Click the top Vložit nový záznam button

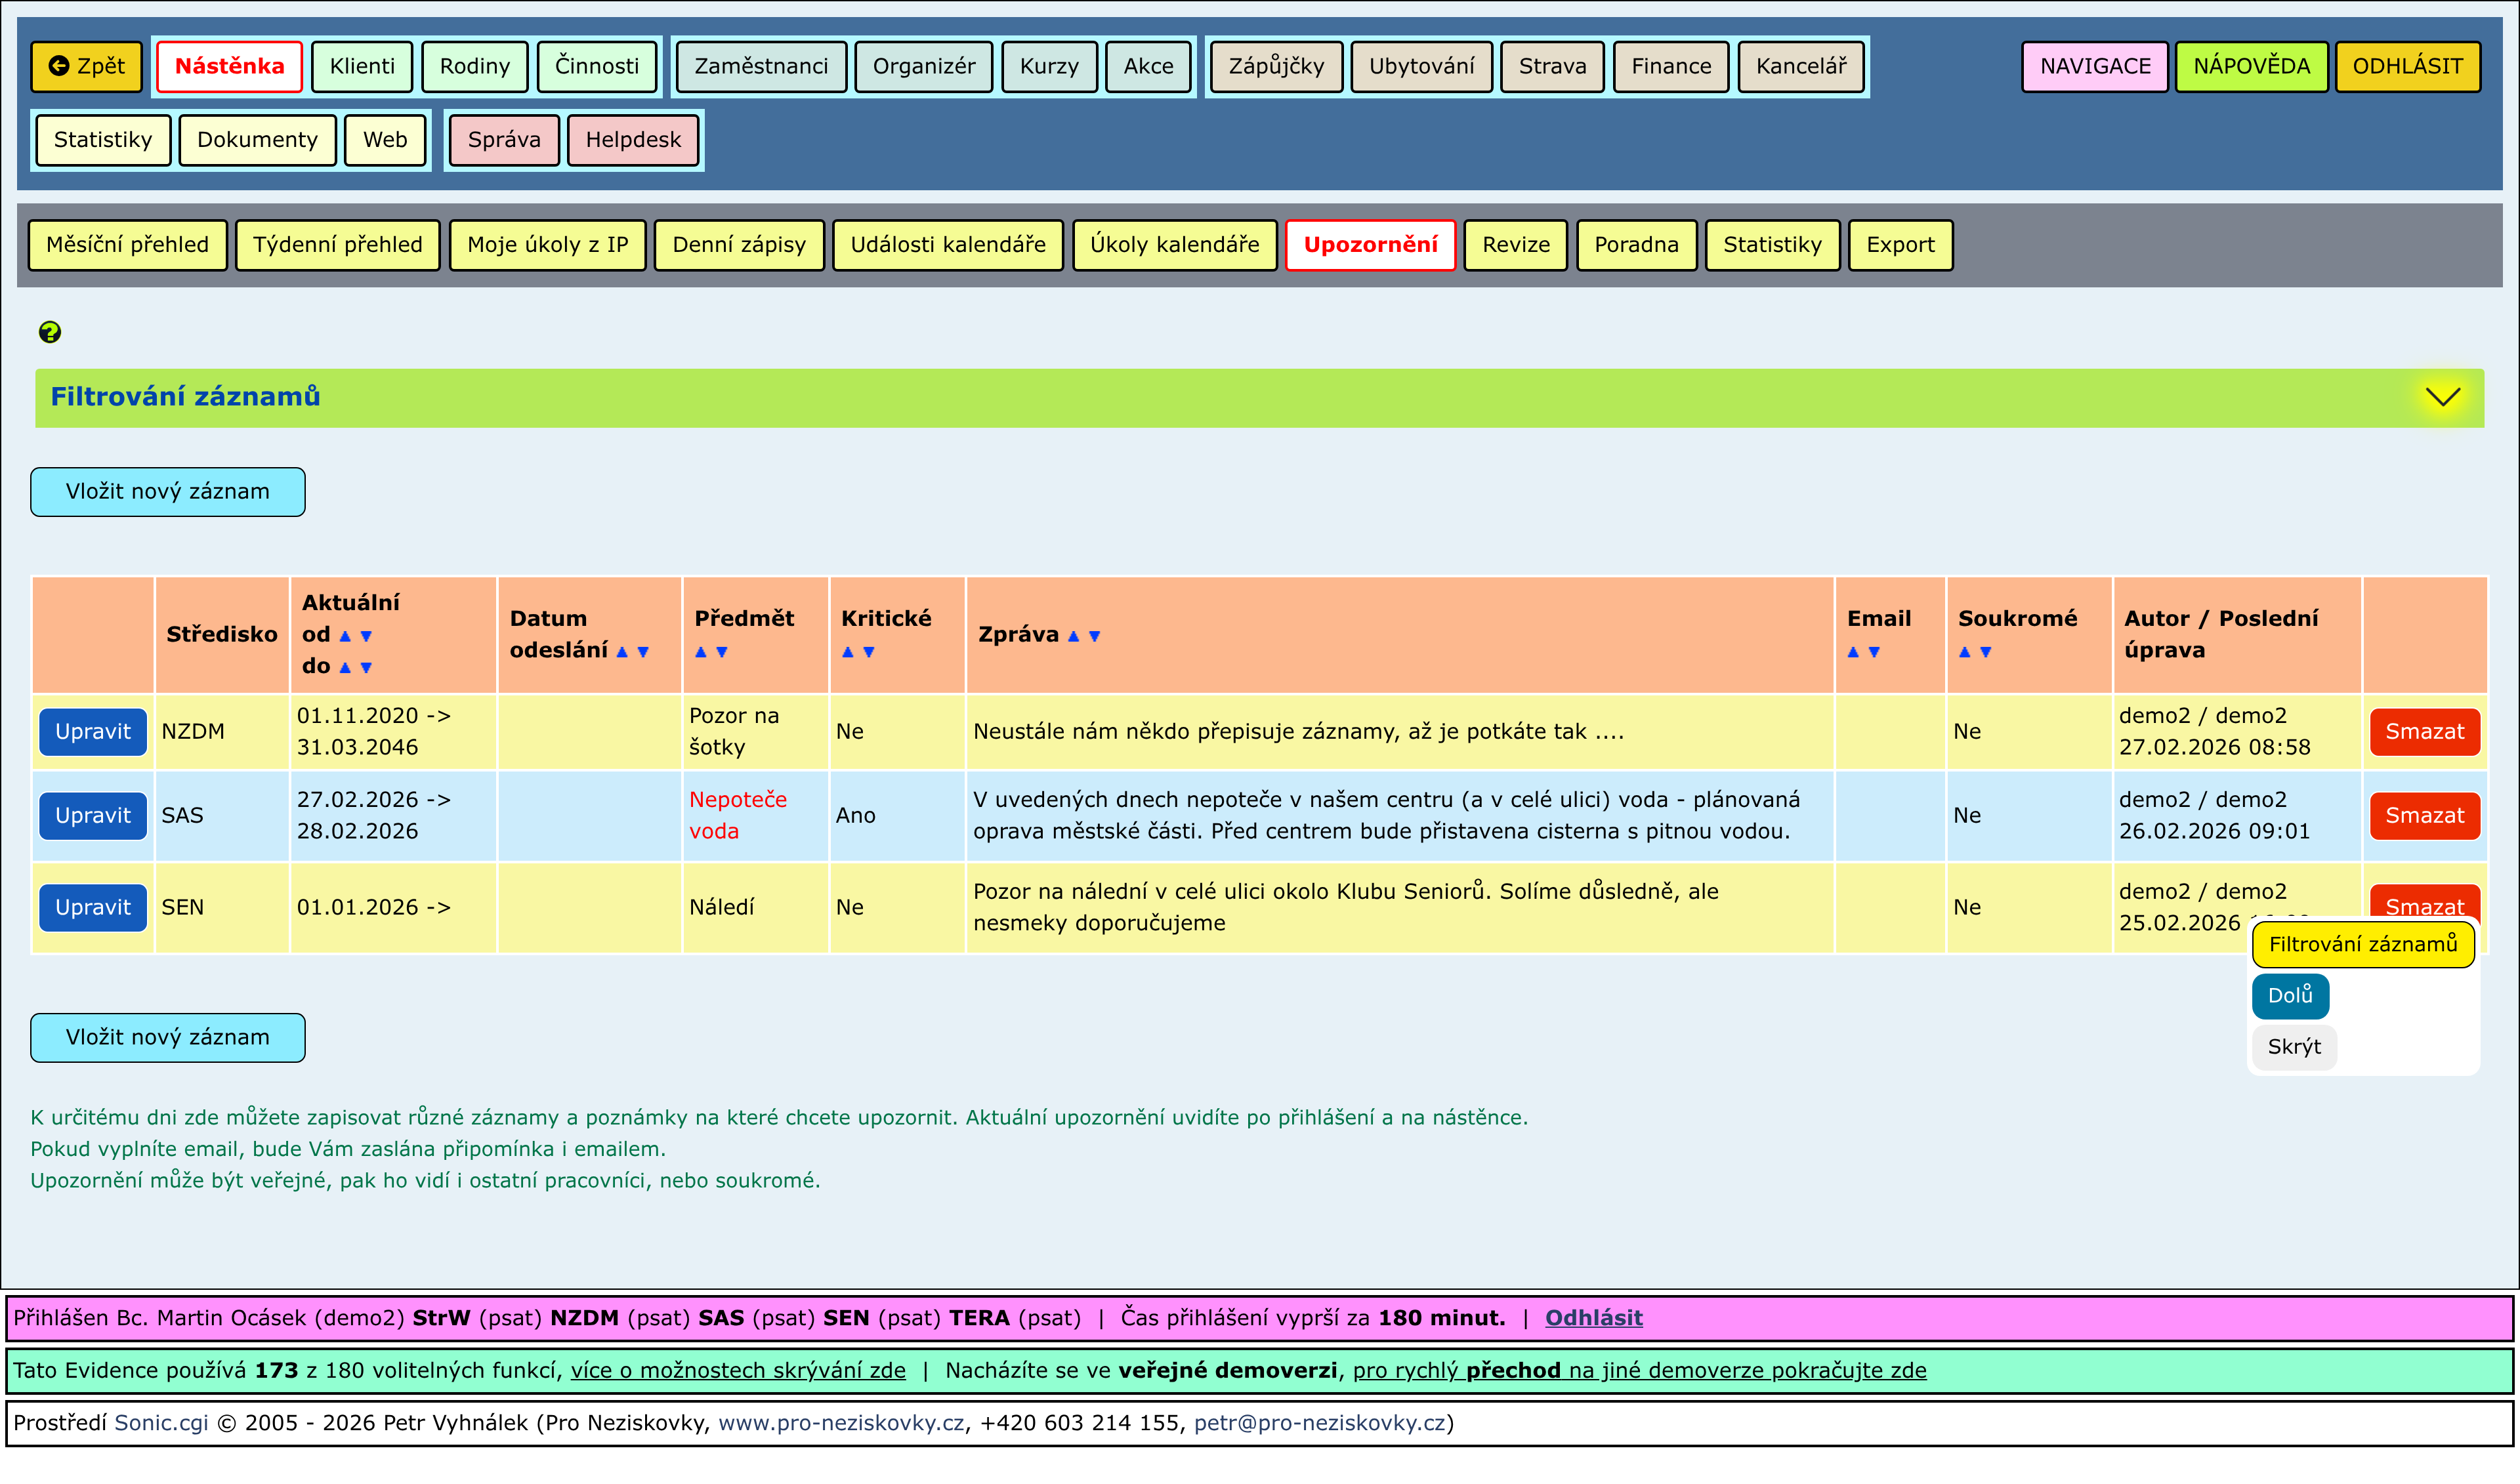click(x=168, y=492)
